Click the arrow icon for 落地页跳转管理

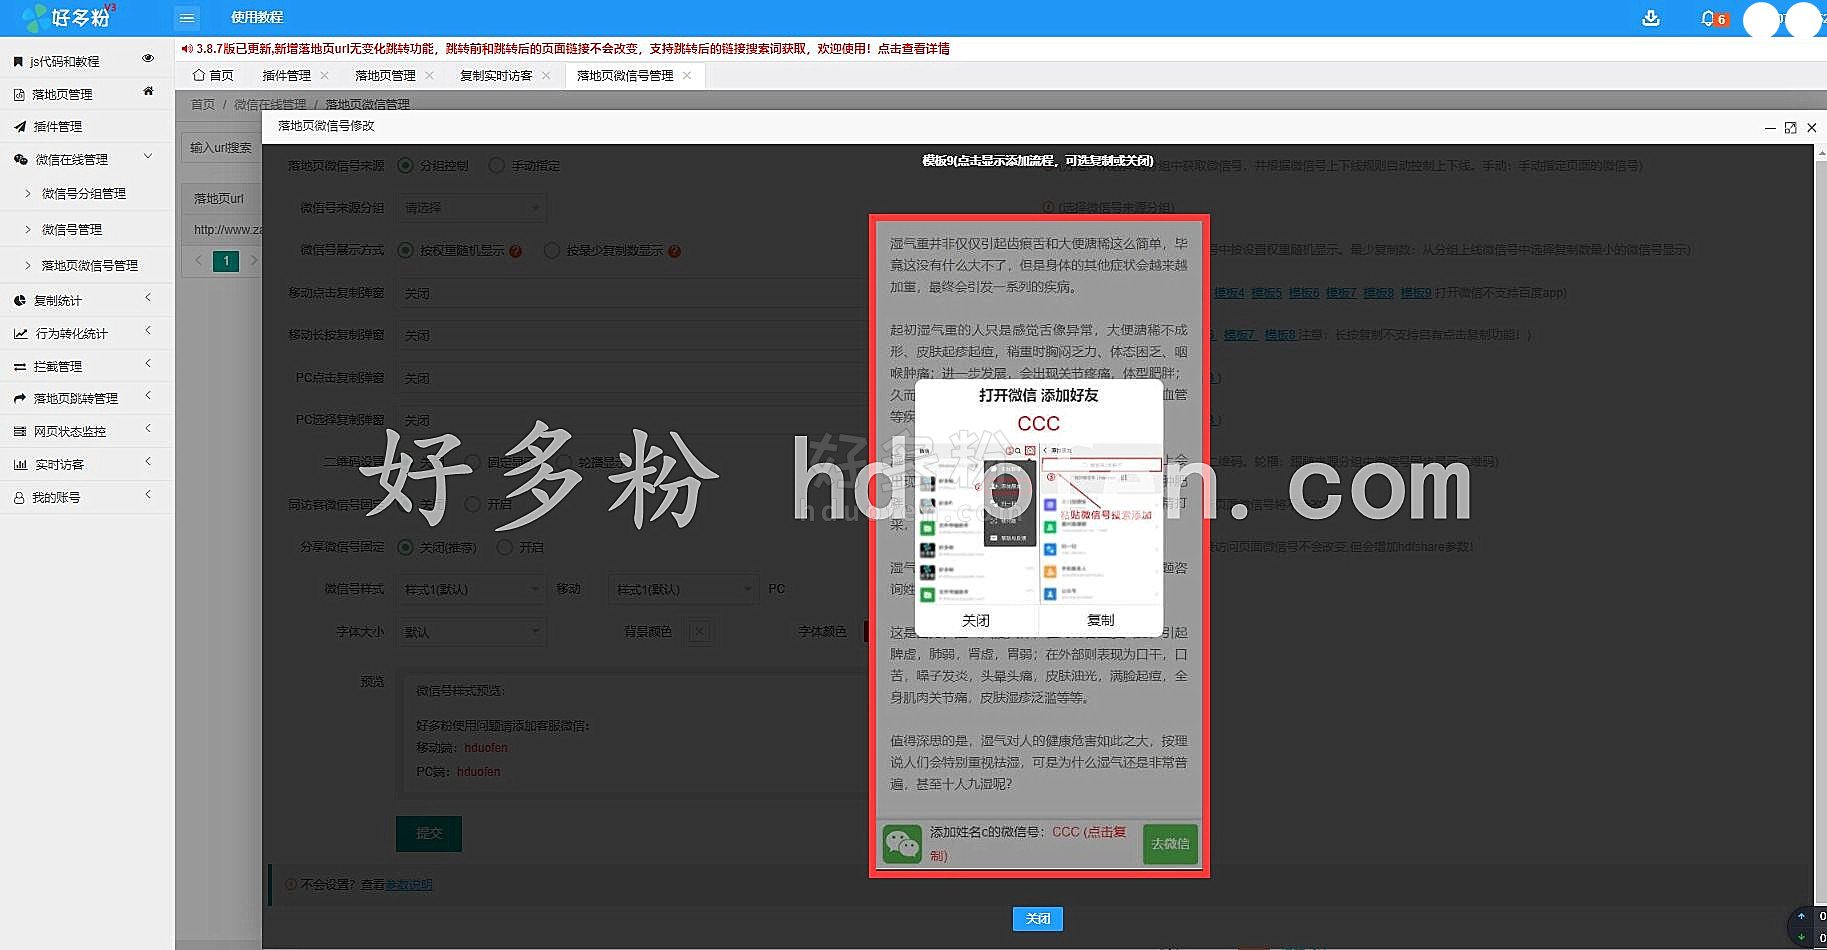[20, 399]
